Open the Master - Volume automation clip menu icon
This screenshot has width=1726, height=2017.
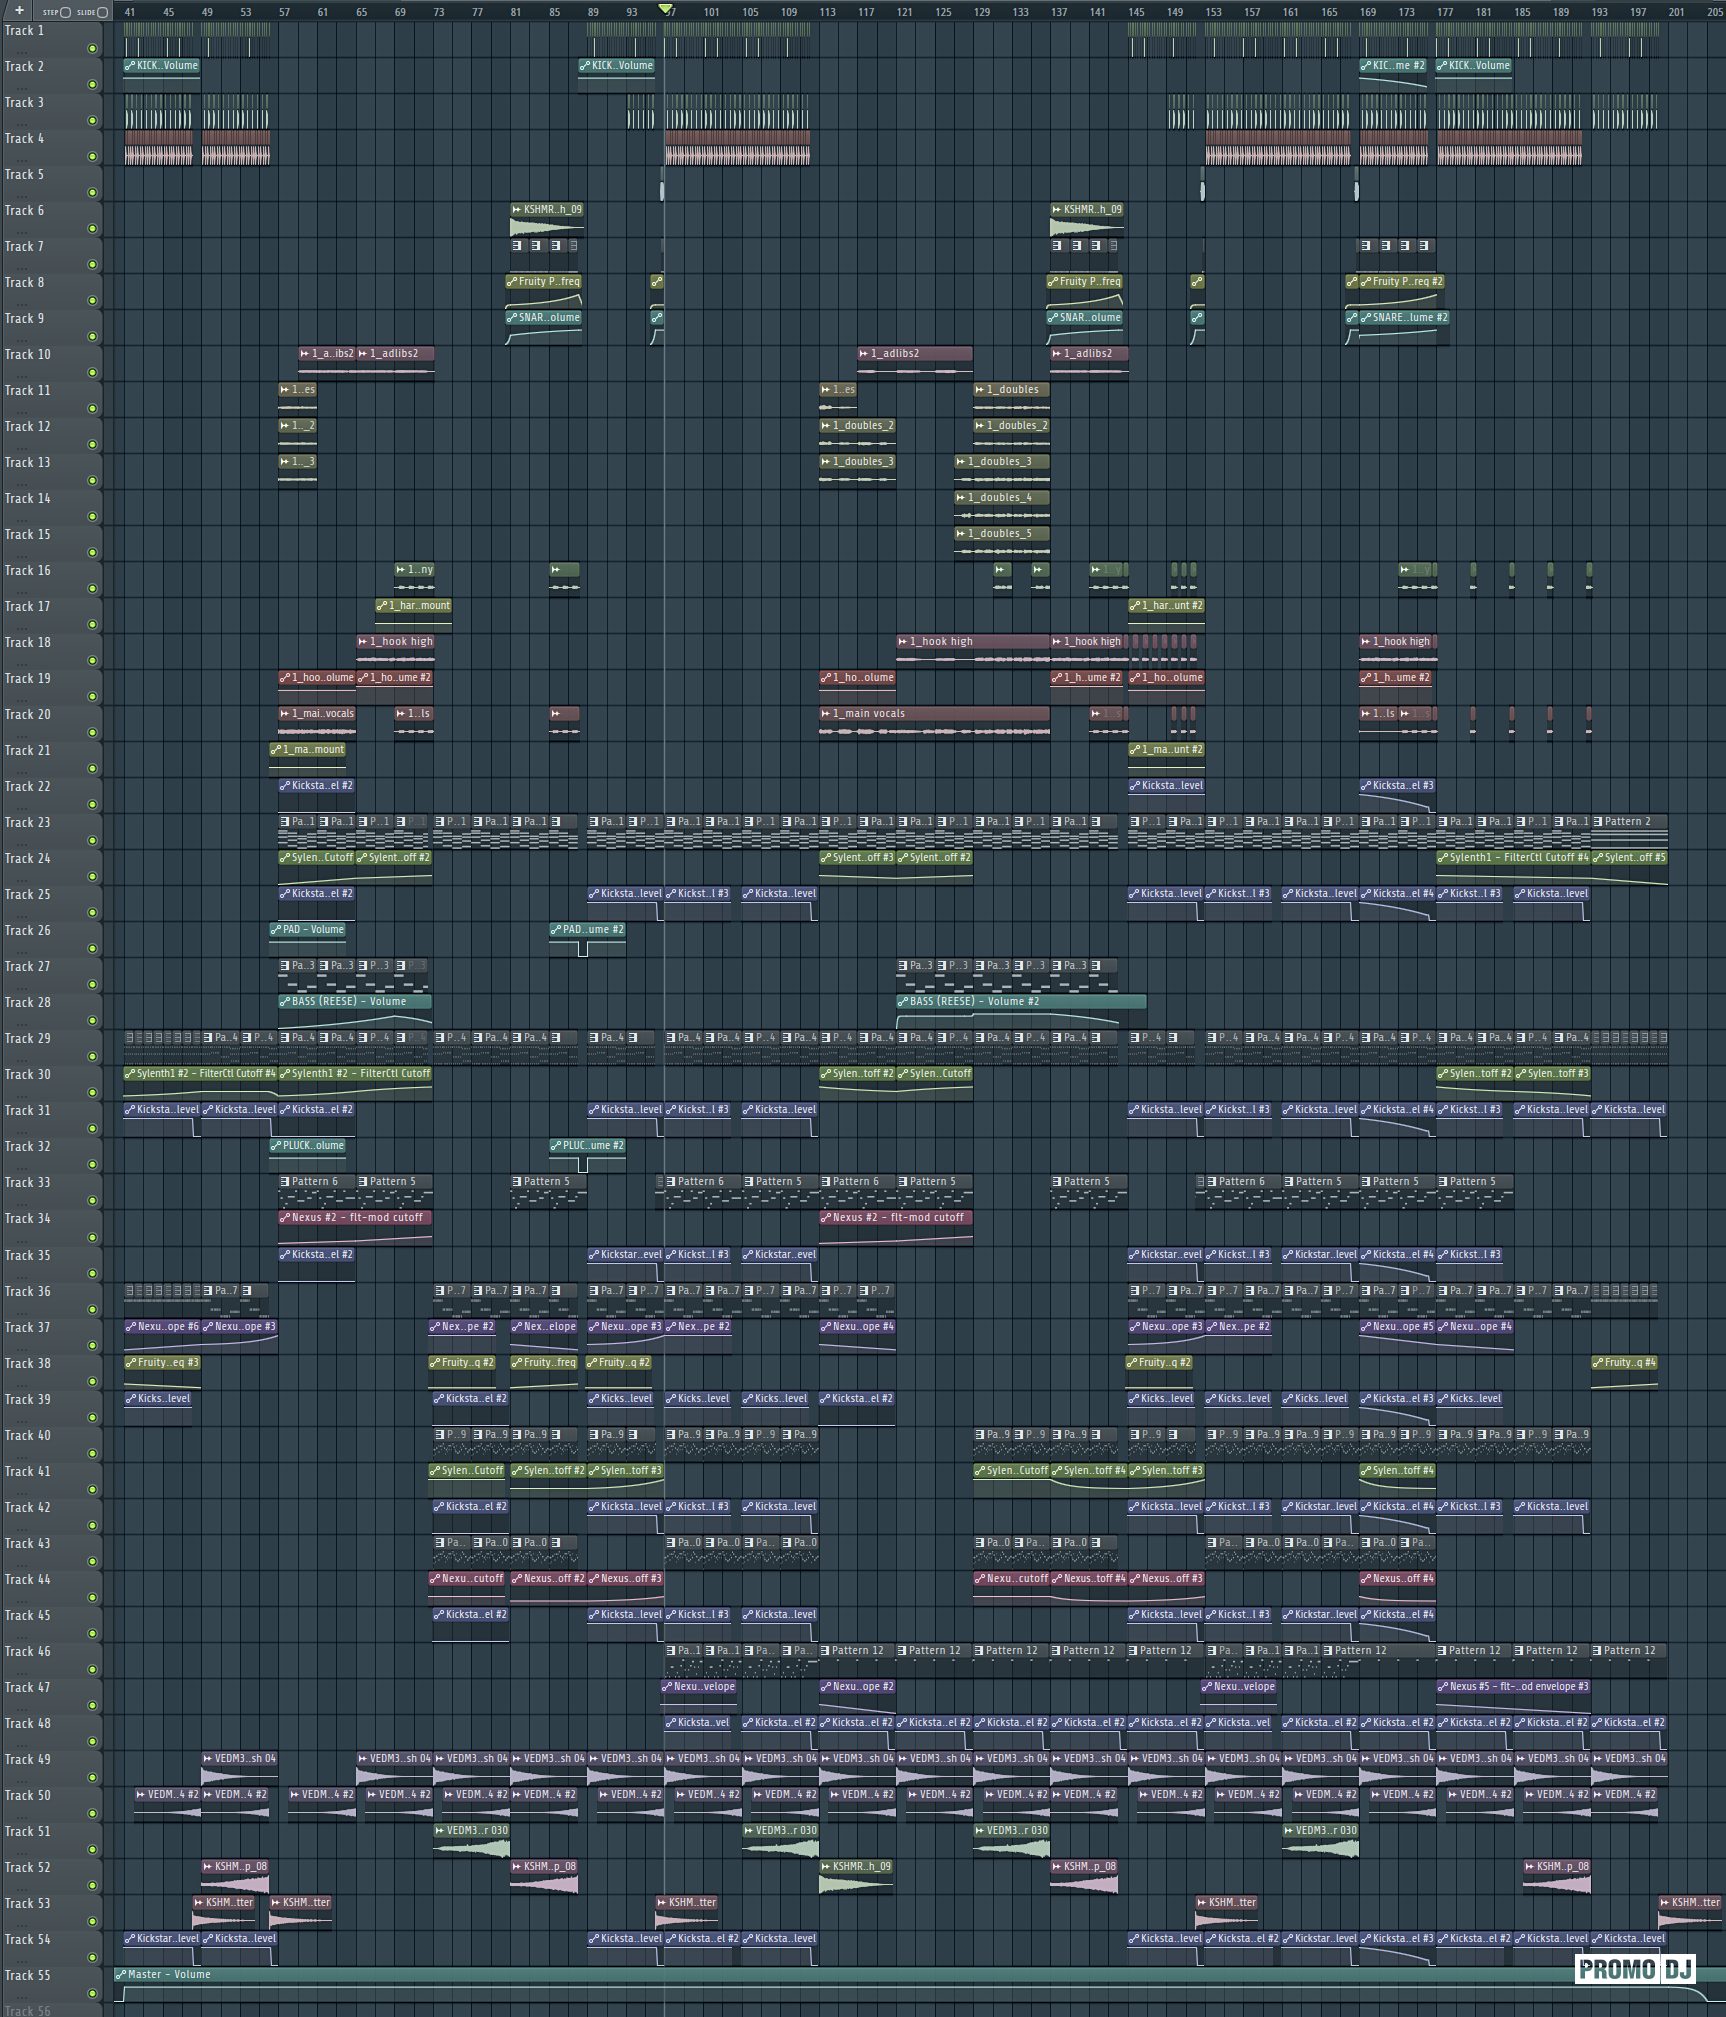pyautogui.click(x=121, y=1975)
